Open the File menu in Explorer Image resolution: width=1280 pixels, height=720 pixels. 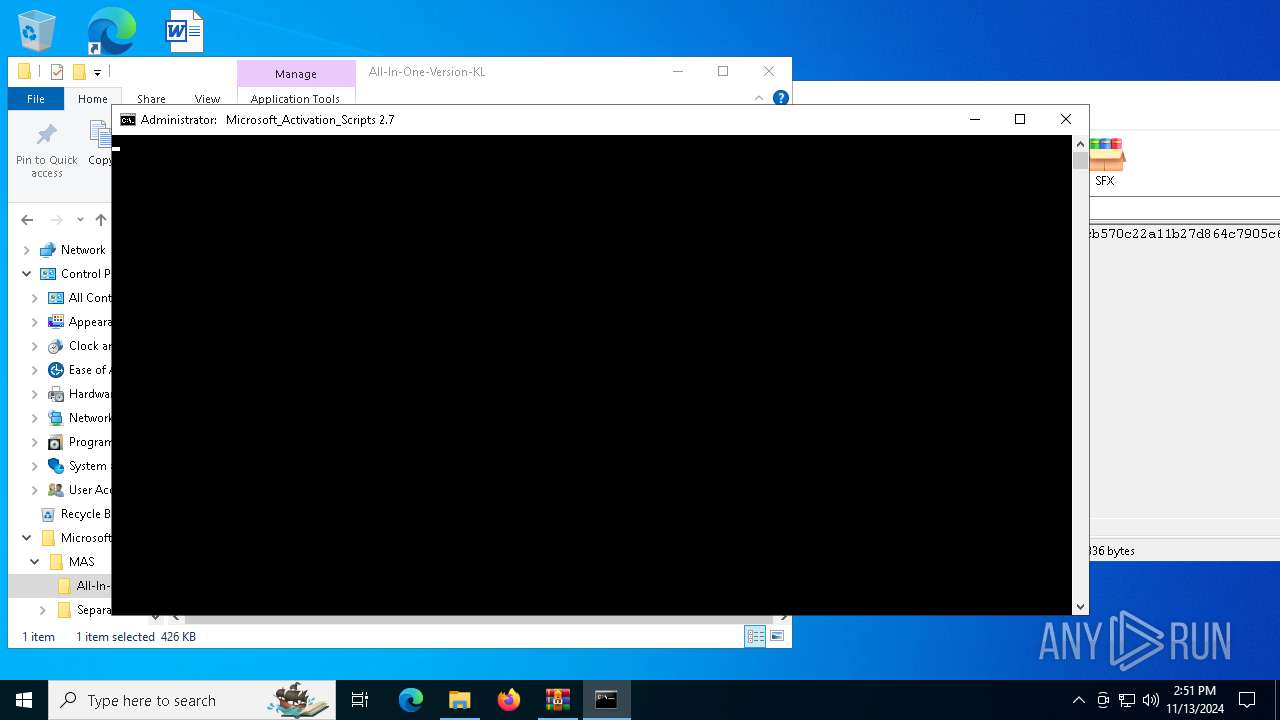click(x=36, y=99)
